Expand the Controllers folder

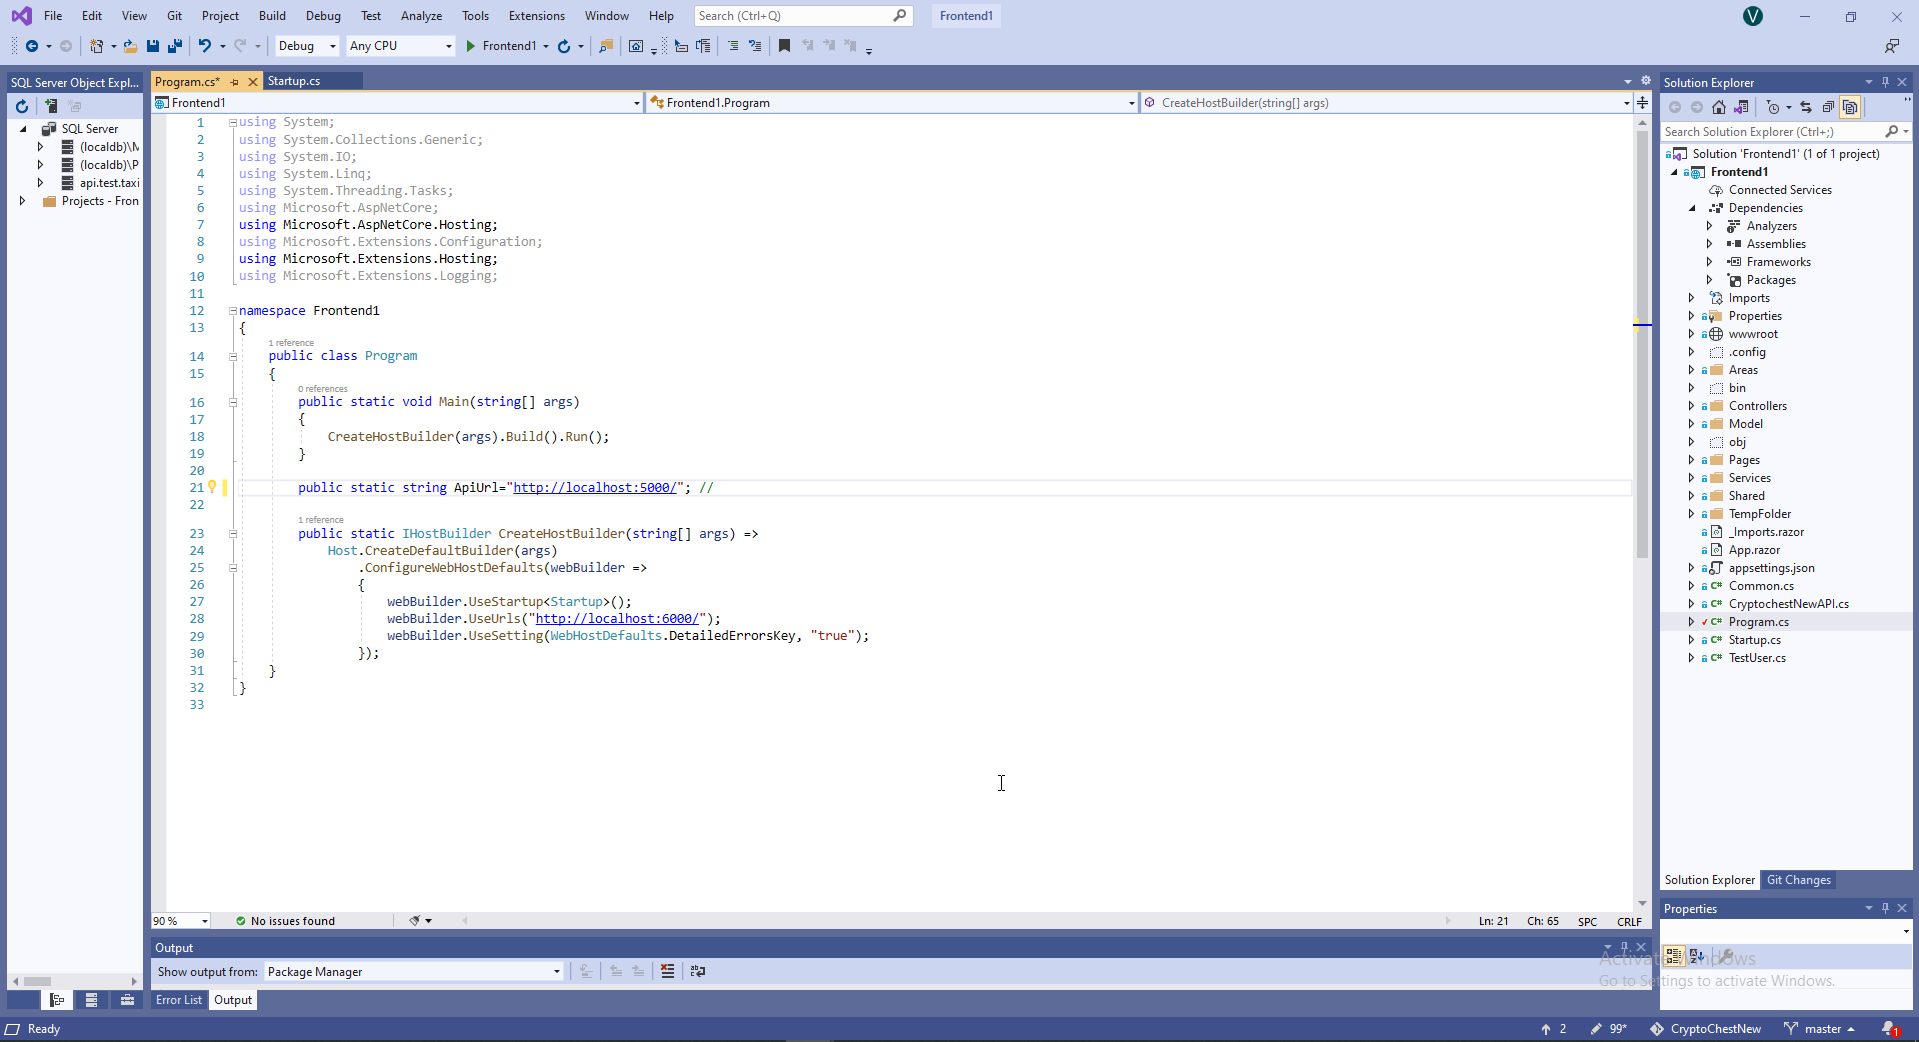click(1691, 406)
